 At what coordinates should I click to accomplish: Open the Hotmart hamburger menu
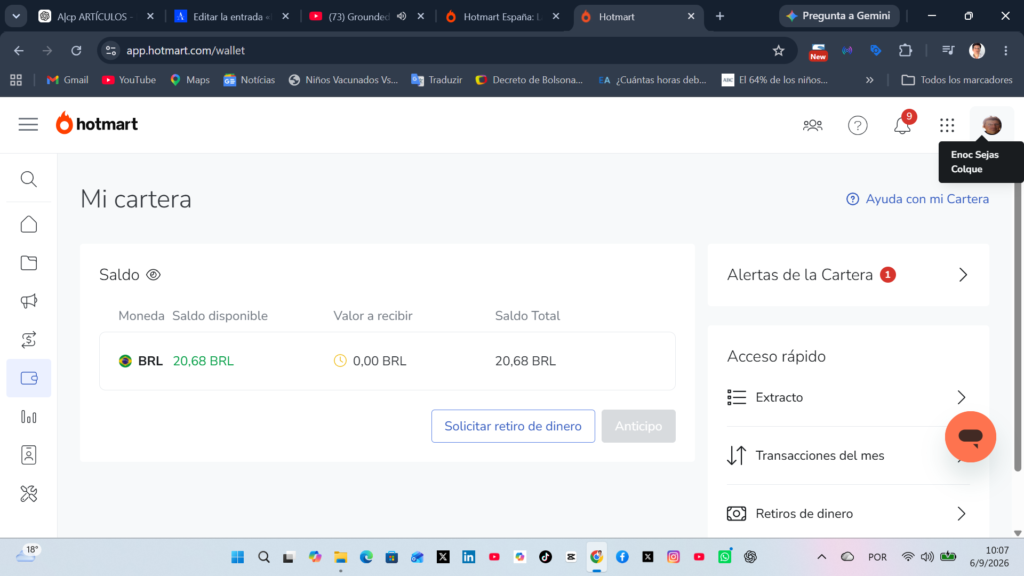[28, 124]
